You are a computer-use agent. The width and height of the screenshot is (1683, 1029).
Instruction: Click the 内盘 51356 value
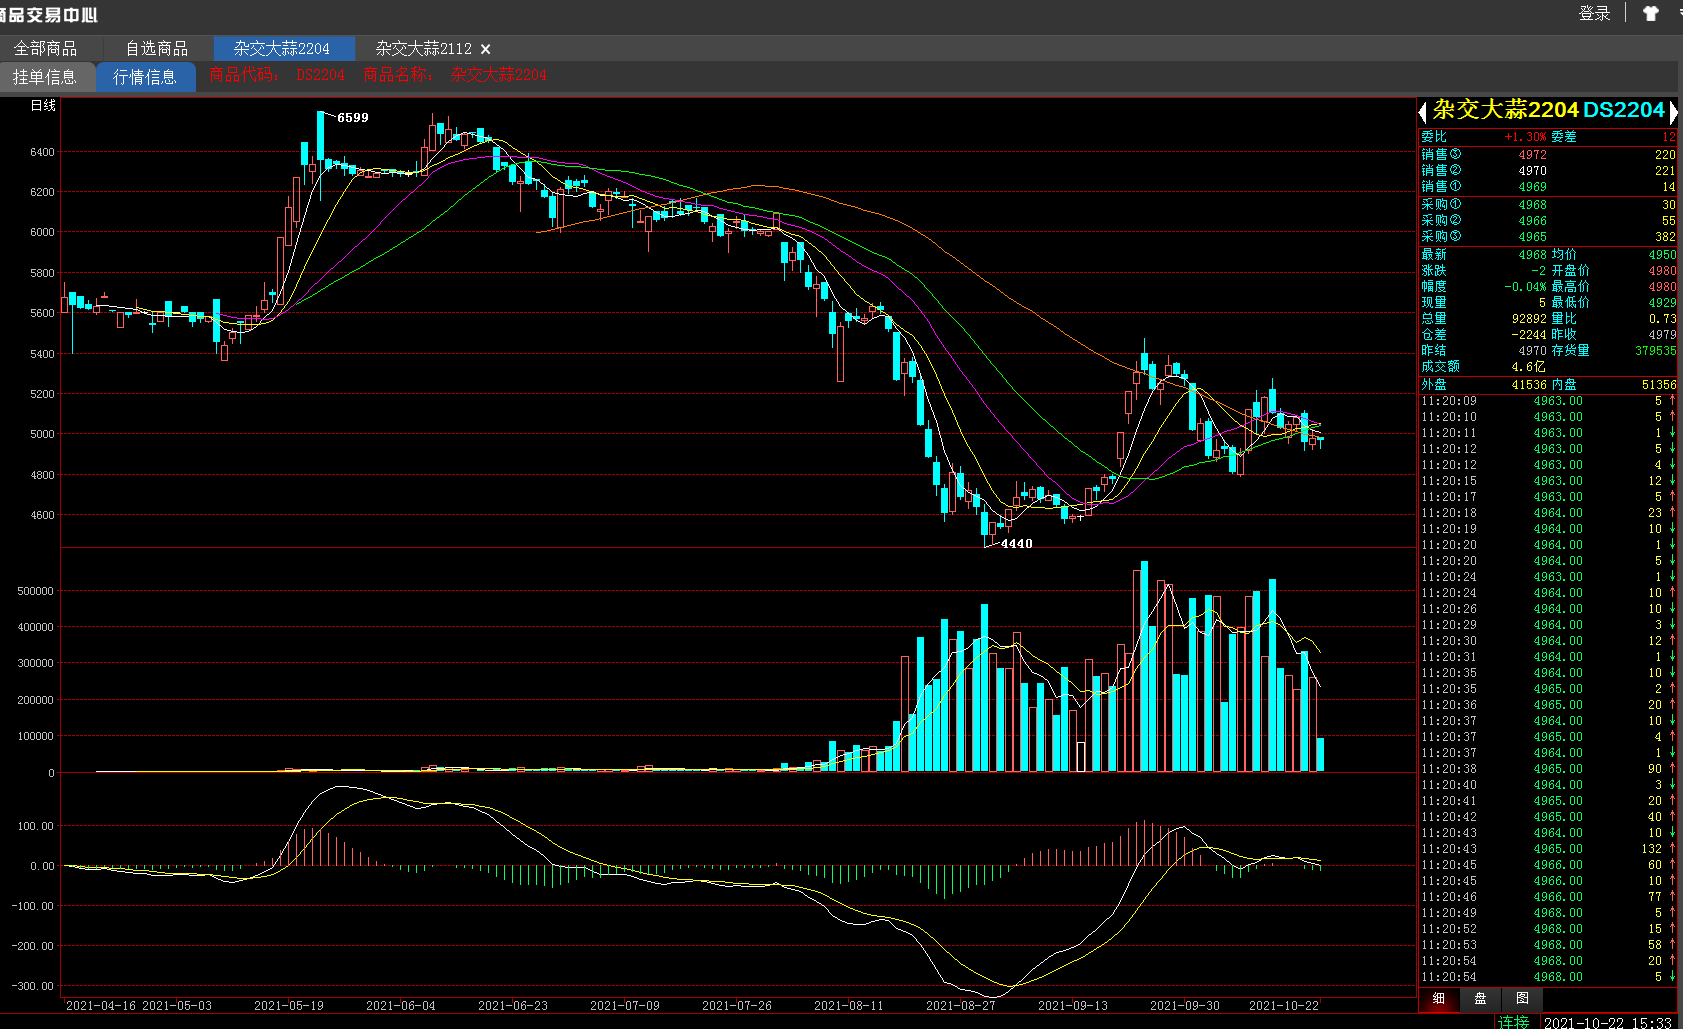1659,385
